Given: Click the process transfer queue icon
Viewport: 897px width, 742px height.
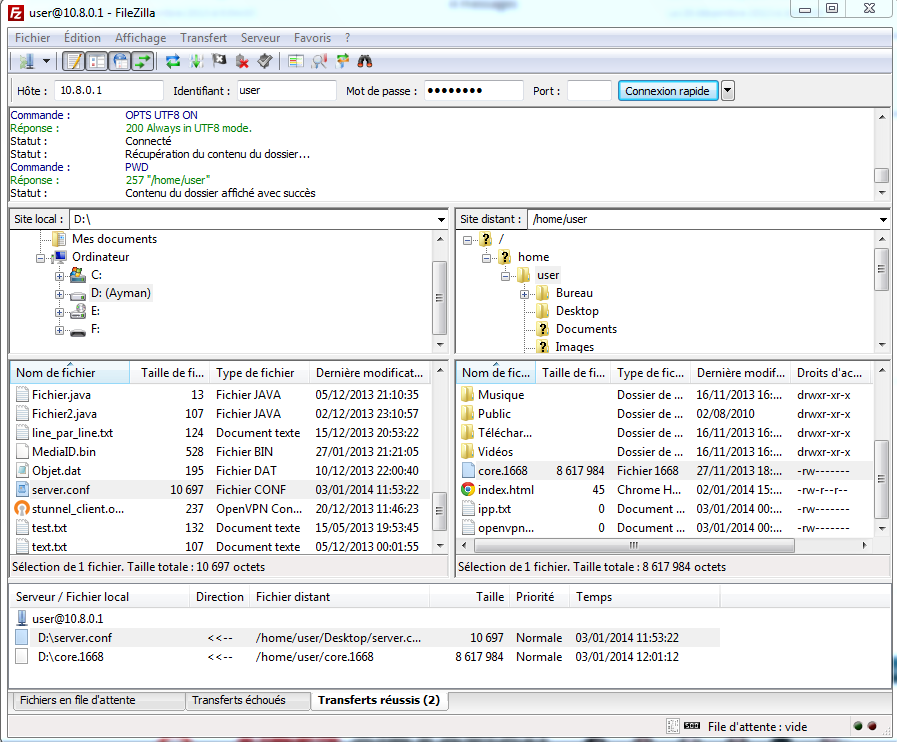Looking at the screenshot, I should coord(197,62).
